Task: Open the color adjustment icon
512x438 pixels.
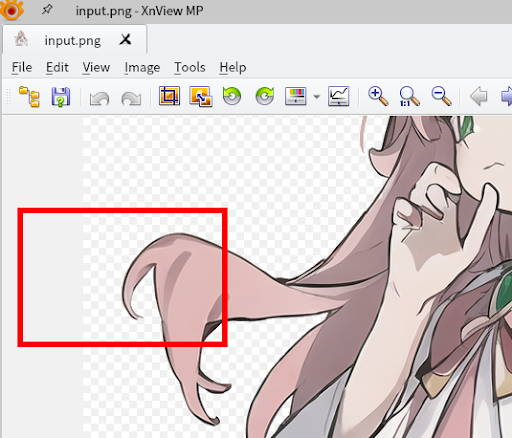Action: click(x=296, y=96)
